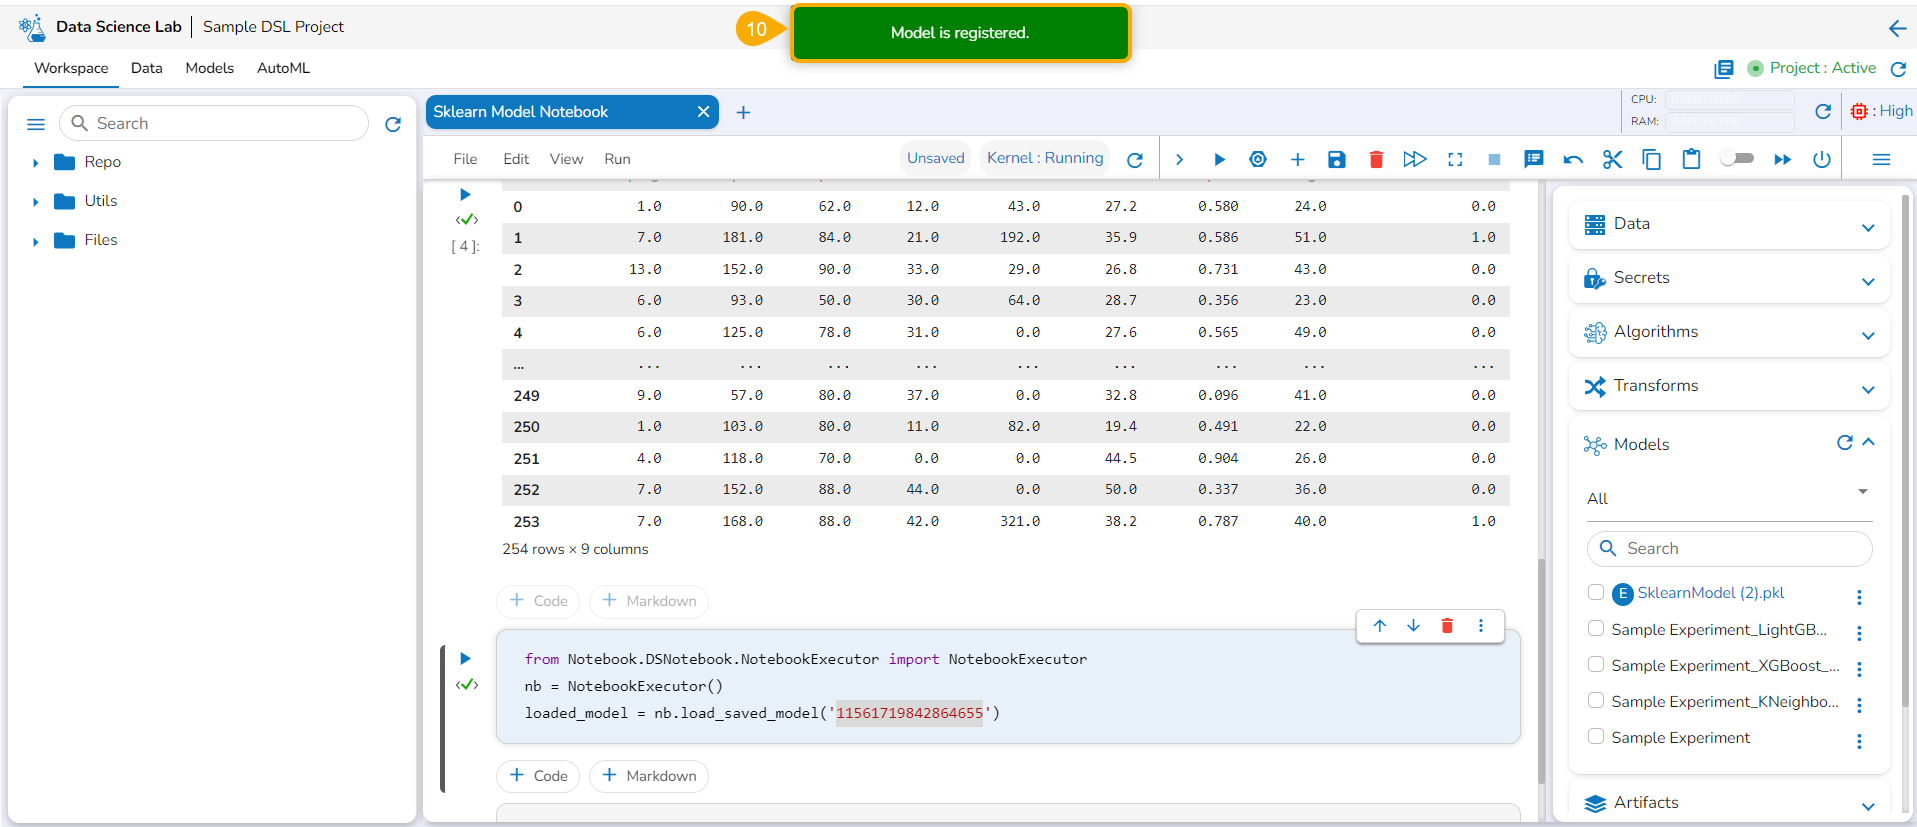Click the shutdown kernel power icon
The height and width of the screenshot is (827, 1917).
1821,160
